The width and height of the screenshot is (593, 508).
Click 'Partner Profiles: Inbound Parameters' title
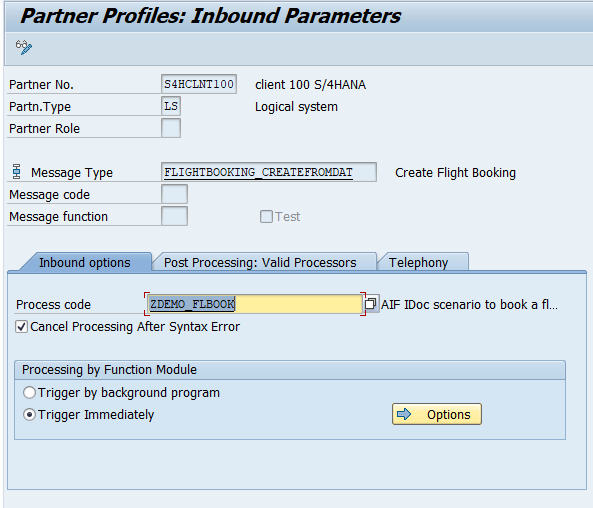(x=211, y=16)
